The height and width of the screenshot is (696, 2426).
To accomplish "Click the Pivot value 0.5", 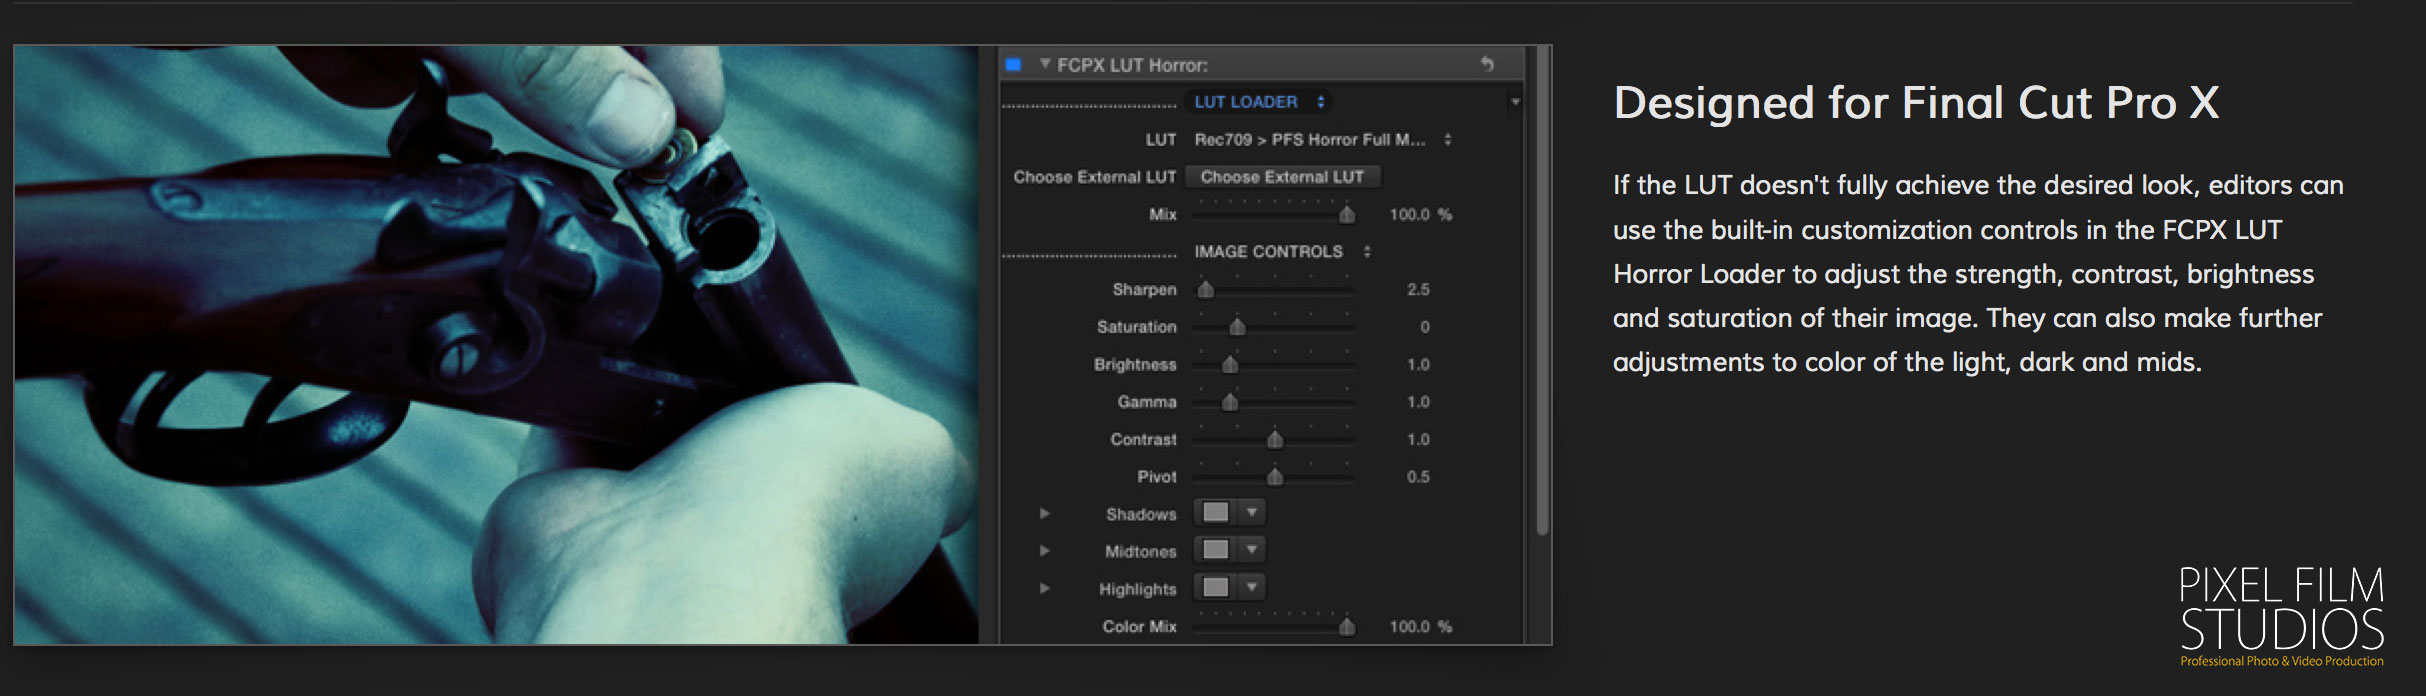I will (1418, 477).
